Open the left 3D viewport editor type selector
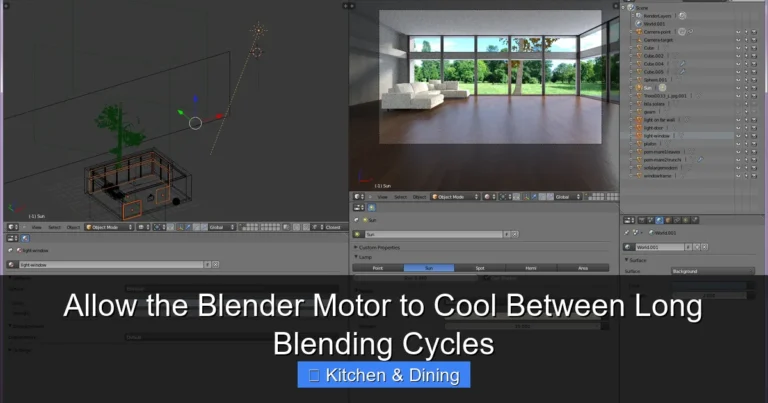The width and height of the screenshot is (768, 403). click(x=13, y=227)
